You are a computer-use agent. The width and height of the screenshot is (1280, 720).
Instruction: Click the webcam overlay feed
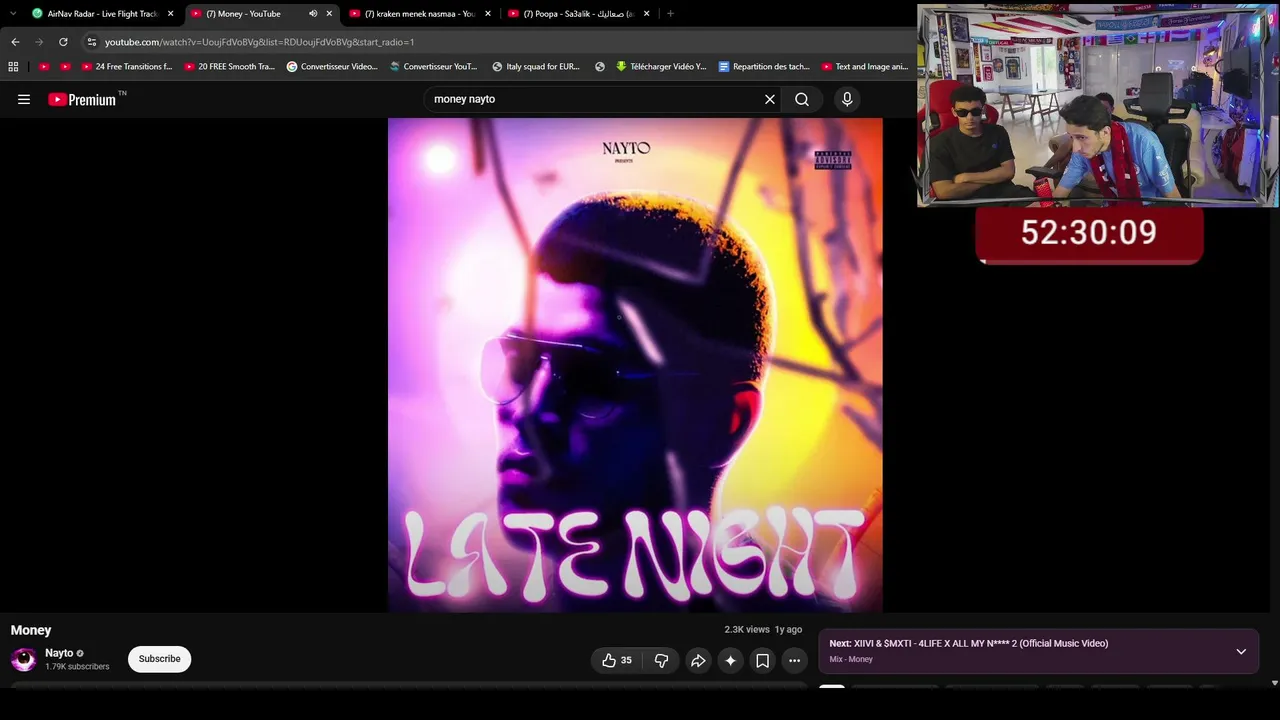coord(1097,106)
